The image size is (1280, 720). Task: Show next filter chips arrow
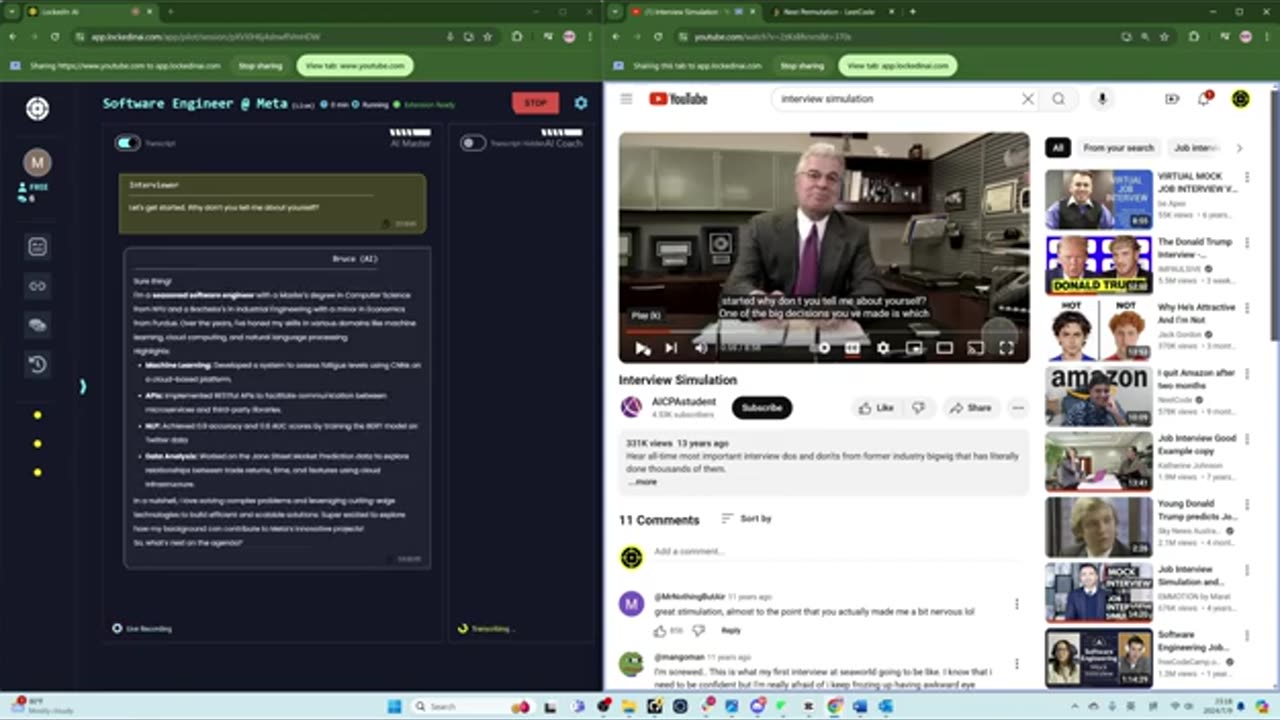1239,148
